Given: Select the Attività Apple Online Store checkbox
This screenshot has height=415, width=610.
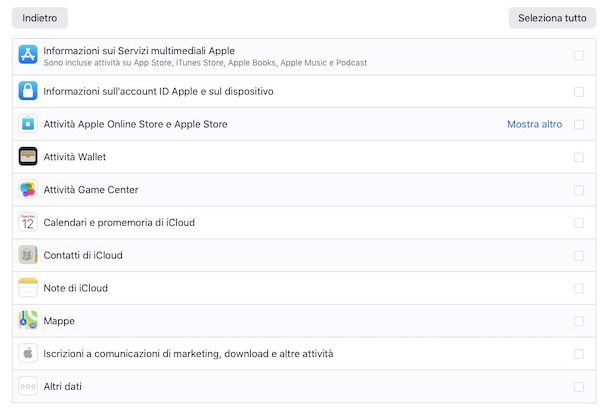Looking at the screenshot, I should click(x=579, y=124).
